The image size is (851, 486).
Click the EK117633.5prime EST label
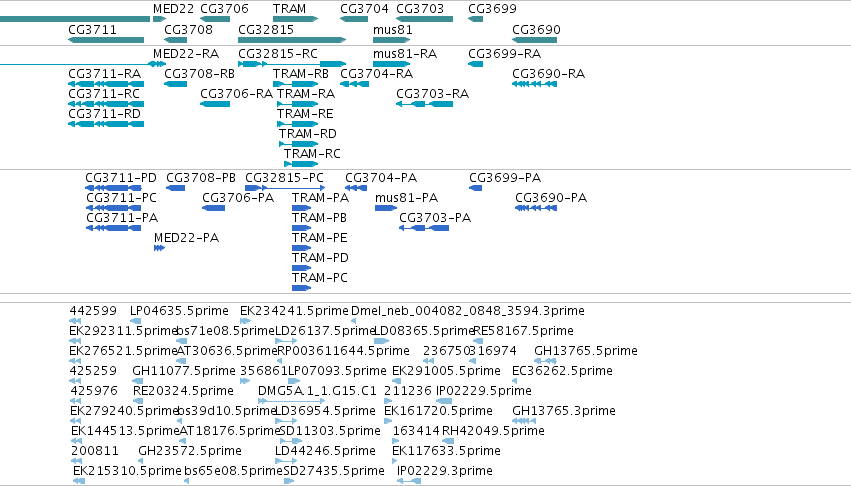pos(446,451)
